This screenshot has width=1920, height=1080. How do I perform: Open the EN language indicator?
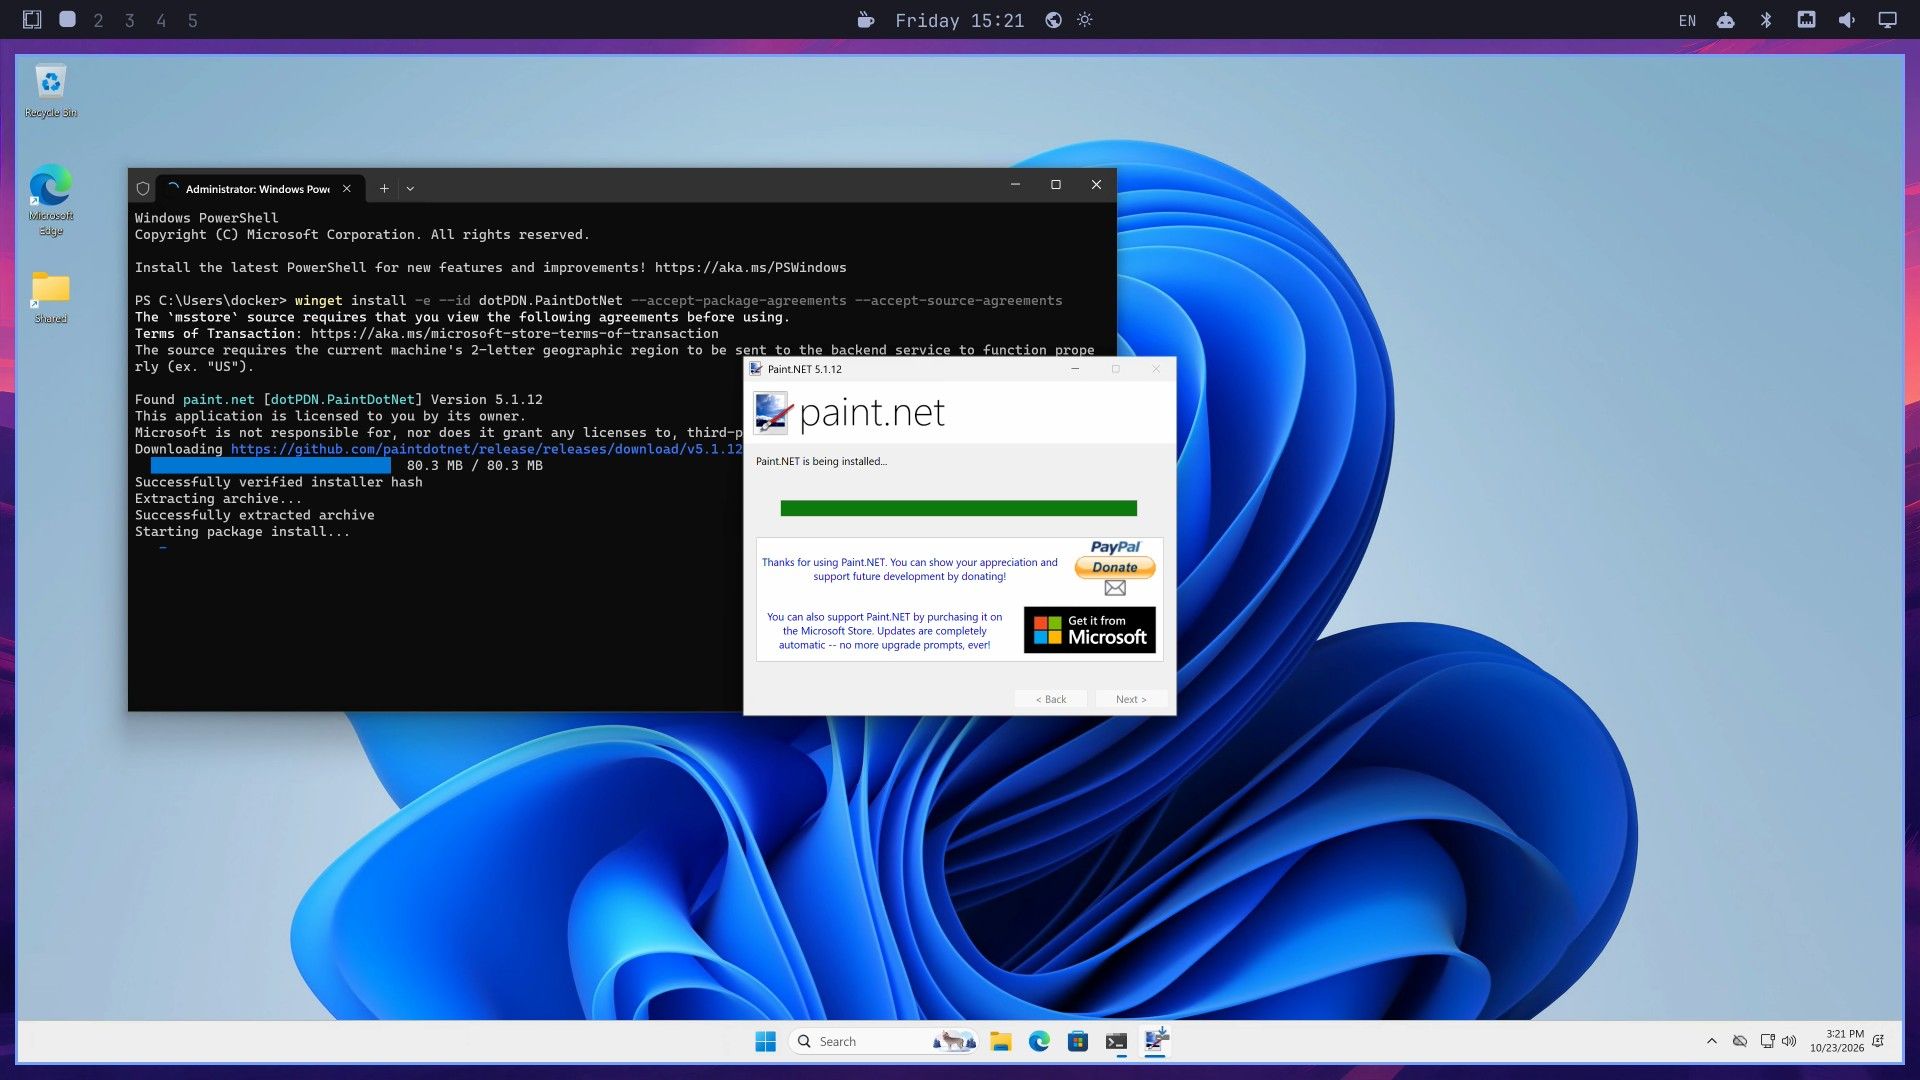click(x=1687, y=20)
